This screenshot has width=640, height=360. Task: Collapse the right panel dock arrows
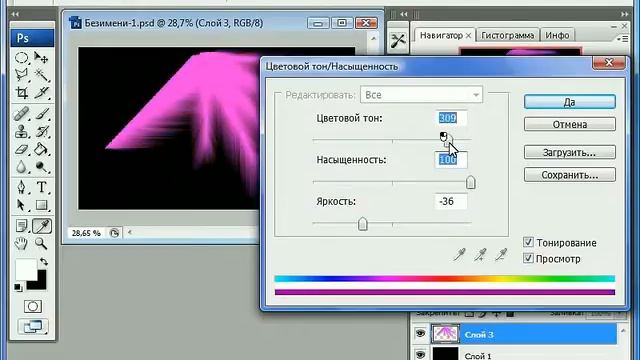[x=625, y=14]
